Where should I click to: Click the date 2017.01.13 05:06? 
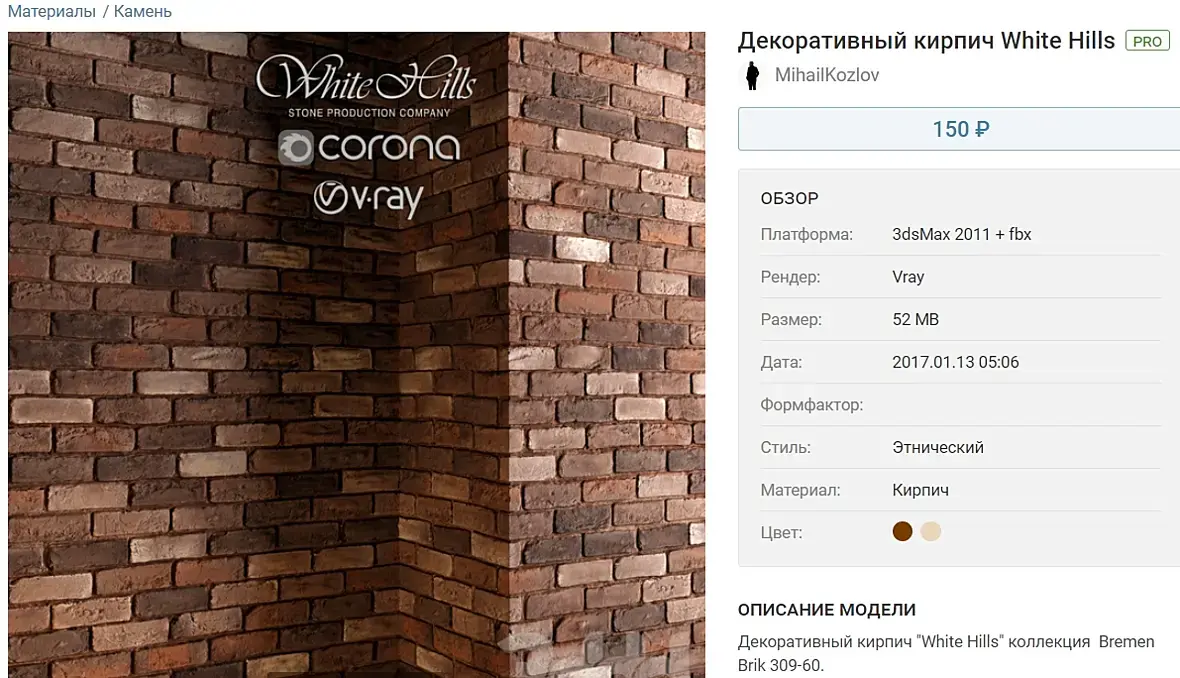pyautogui.click(x=955, y=362)
